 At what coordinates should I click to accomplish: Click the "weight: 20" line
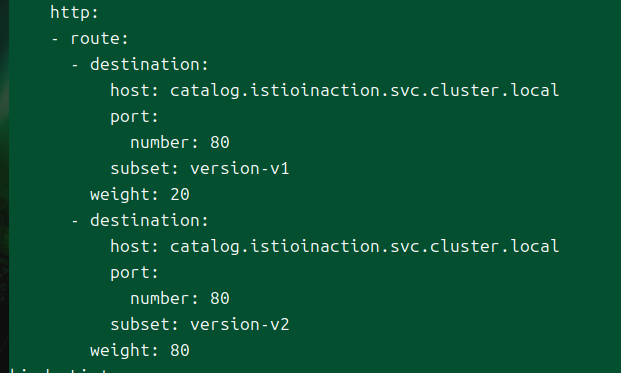point(140,195)
